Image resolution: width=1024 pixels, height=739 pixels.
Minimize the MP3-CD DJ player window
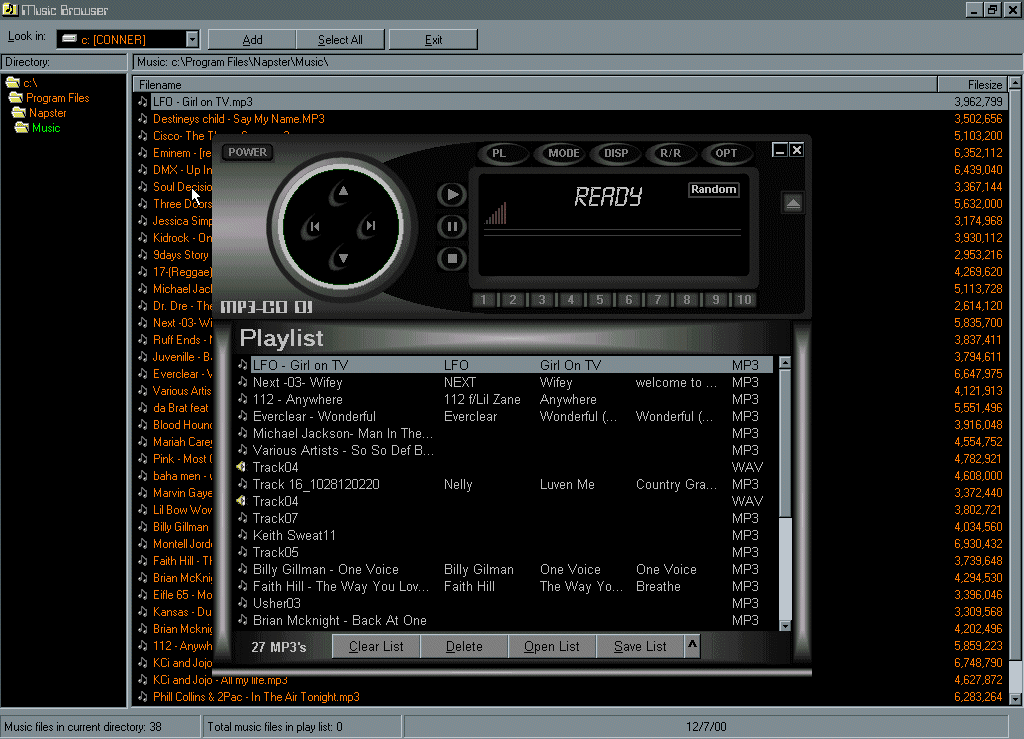pos(779,150)
